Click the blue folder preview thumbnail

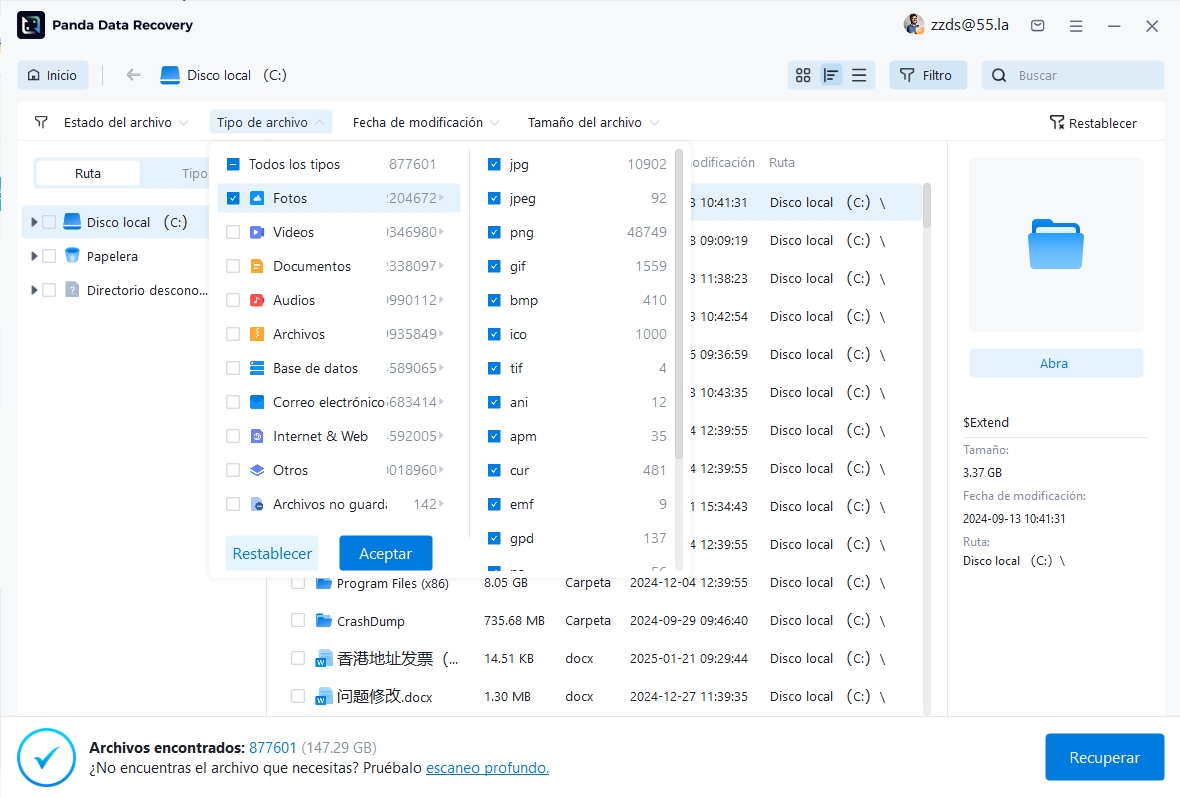tap(1056, 244)
